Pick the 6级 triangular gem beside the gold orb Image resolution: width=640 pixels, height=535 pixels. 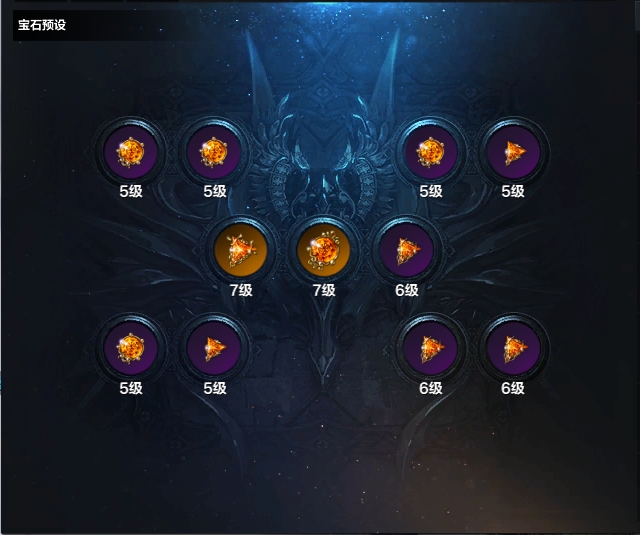pyautogui.click(x=407, y=250)
